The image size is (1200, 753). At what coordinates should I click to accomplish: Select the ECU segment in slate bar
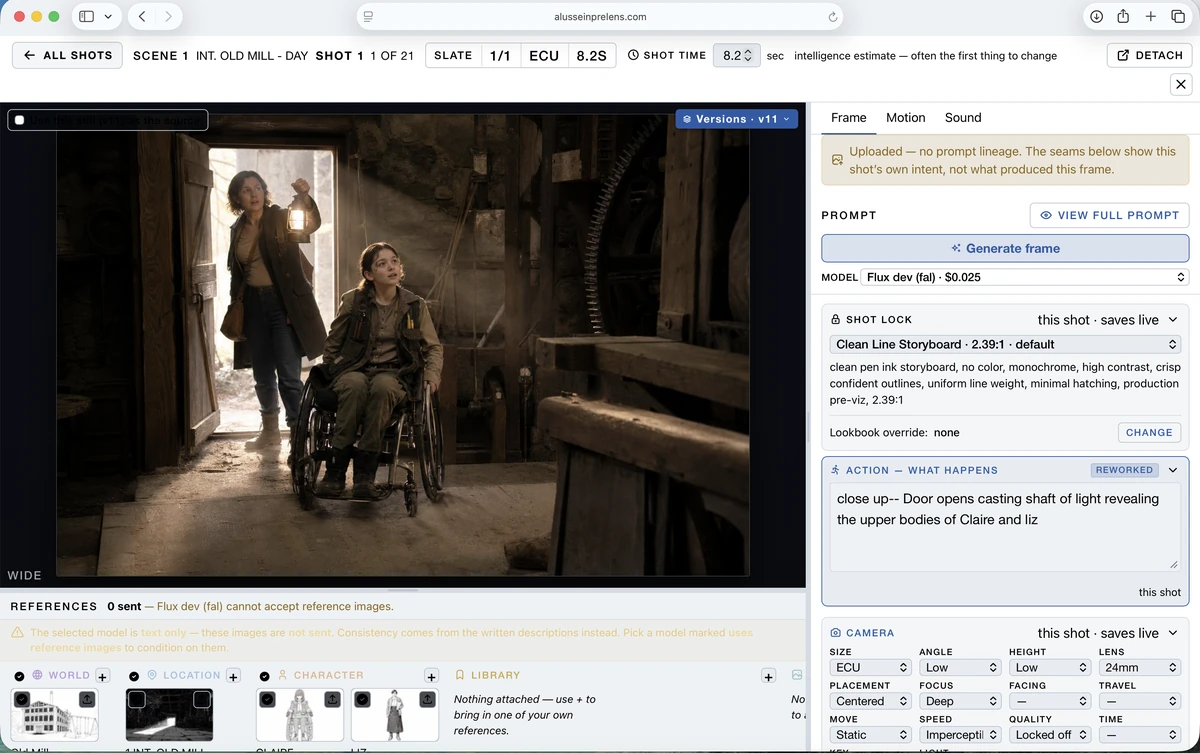pos(544,56)
